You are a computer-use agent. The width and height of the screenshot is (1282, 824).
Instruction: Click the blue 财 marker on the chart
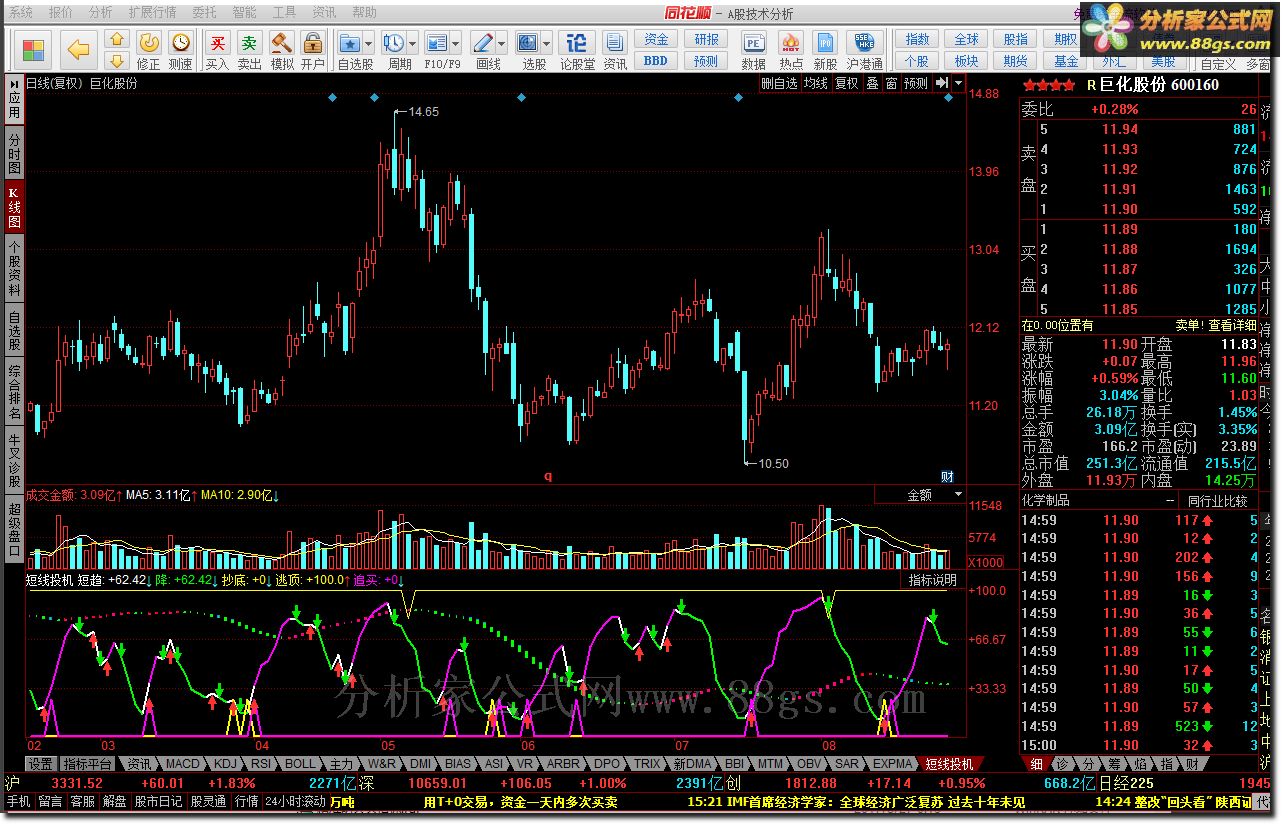948,476
